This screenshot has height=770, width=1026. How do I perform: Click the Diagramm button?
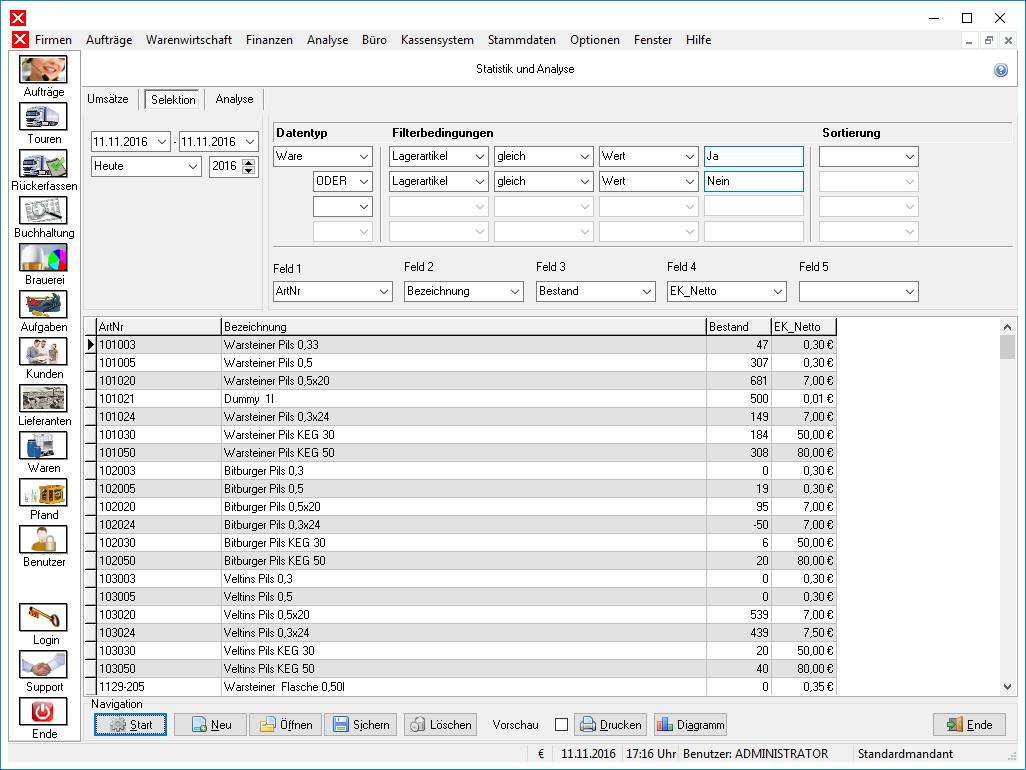(690, 725)
